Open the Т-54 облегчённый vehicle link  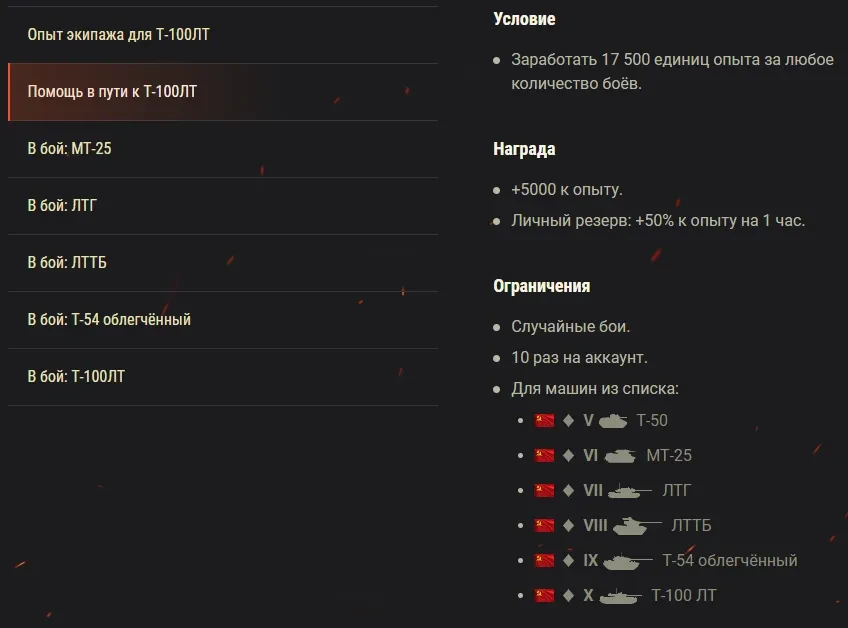click(x=729, y=561)
